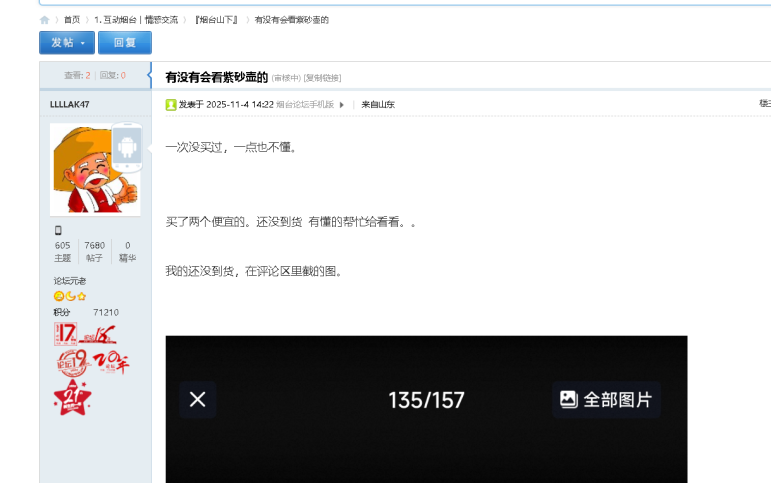
Task: Click the 17th anniversary medal badge
Action: pyautogui.click(x=66, y=334)
